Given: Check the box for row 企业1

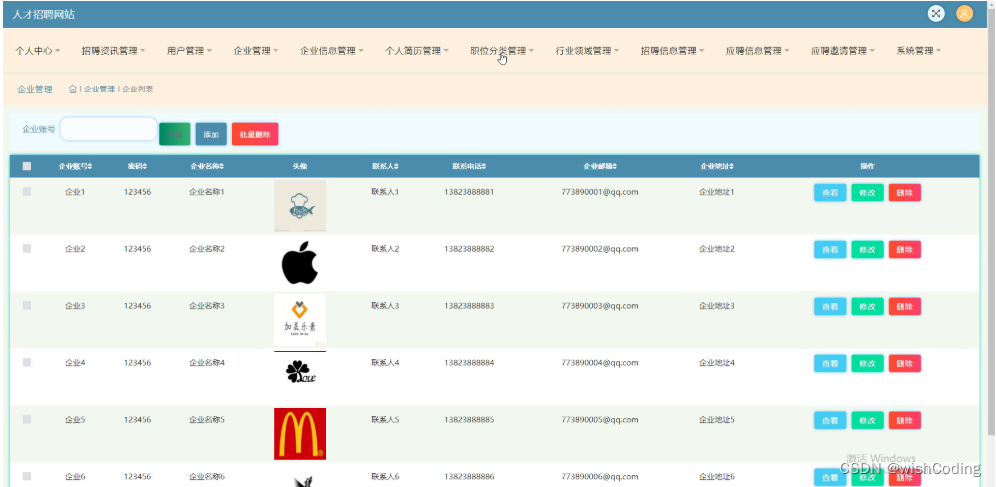Looking at the screenshot, I should 27,191.
